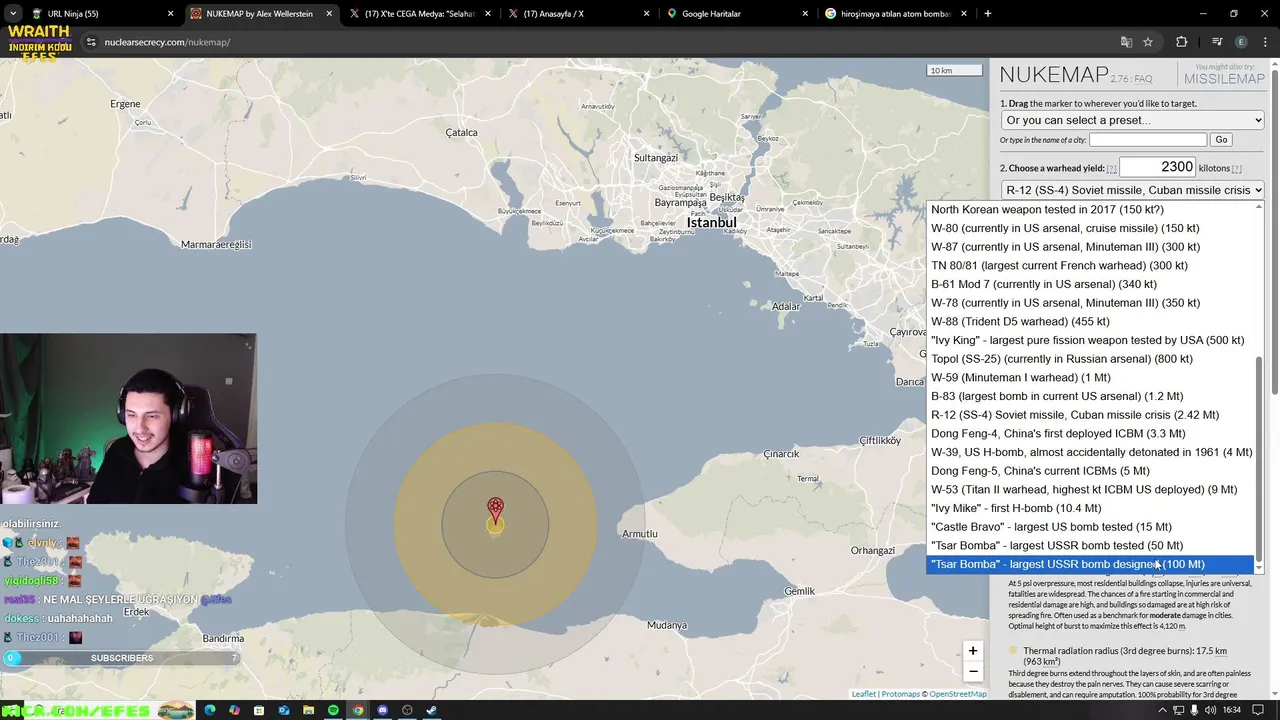Choose W-87 Minuteman III 300 kt option
Viewport: 1280px width, 720px height.
(1089, 247)
